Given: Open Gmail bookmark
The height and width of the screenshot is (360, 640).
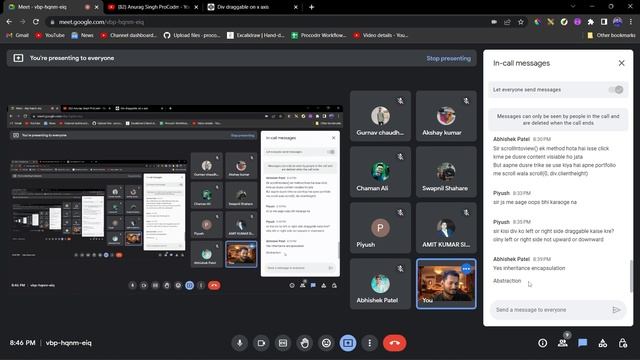Looking at the screenshot, I should [x=18, y=36].
